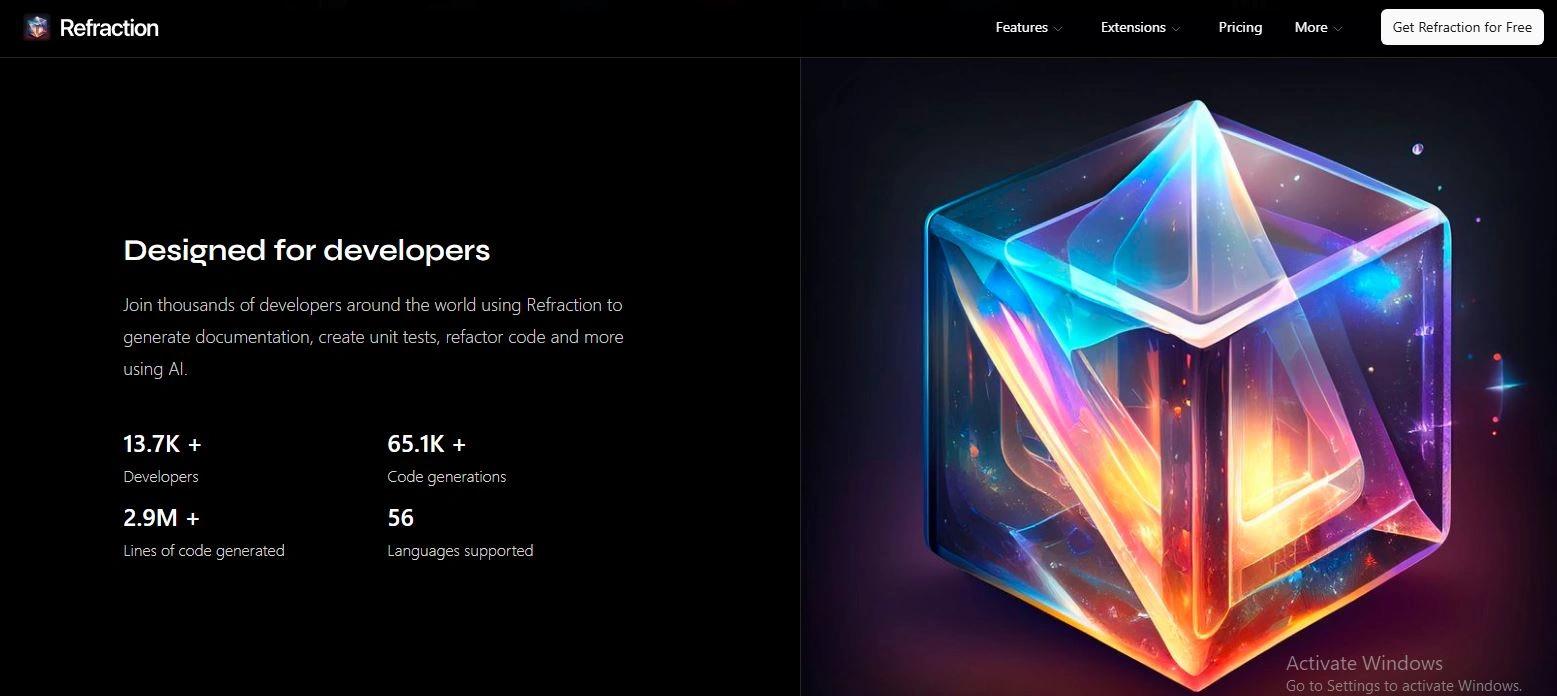The image size is (1557, 696).
Task: Click Get Refraction for Free button
Action: [x=1462, y=27]
